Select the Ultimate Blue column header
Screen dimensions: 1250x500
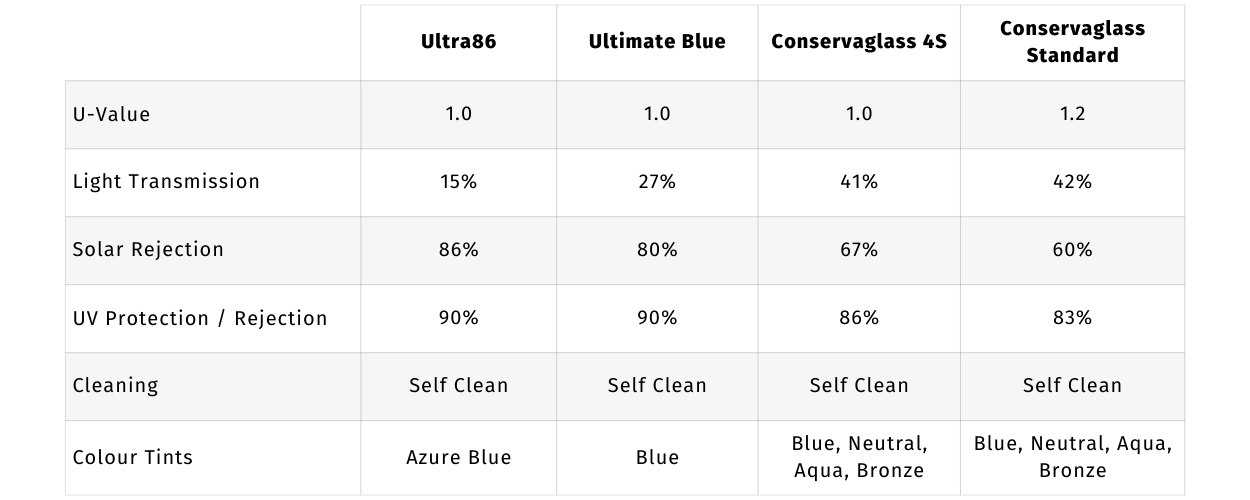pos(657,42)
